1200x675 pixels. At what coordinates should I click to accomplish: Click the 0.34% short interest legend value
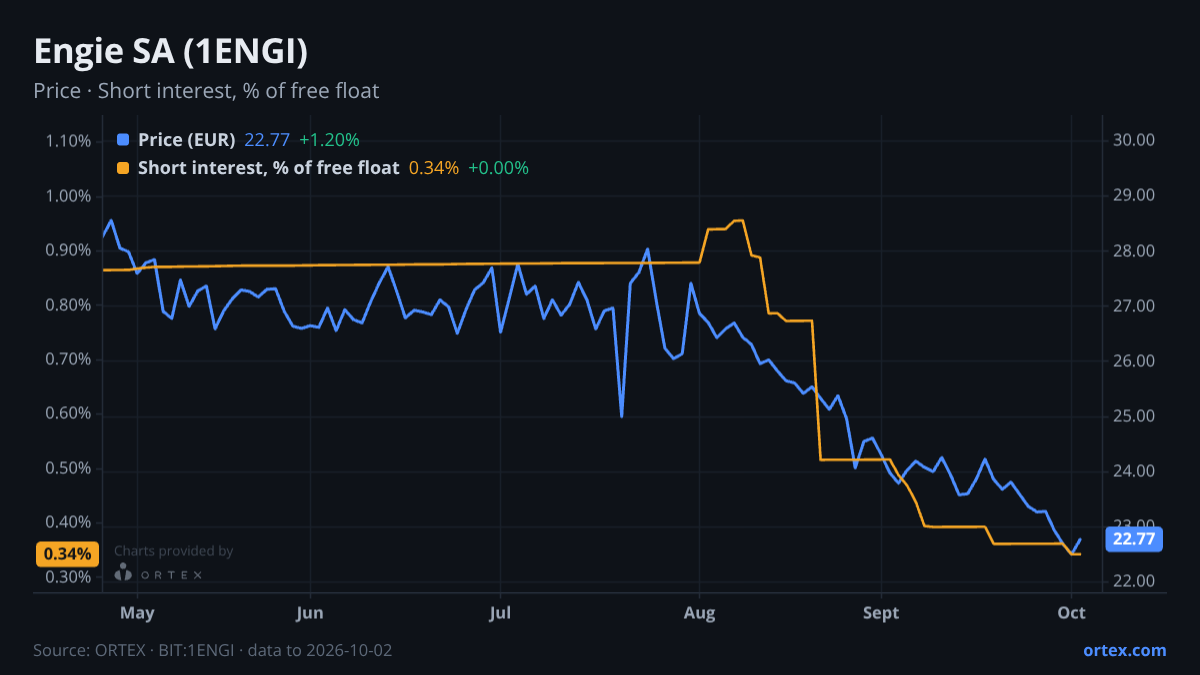[434, 168]
